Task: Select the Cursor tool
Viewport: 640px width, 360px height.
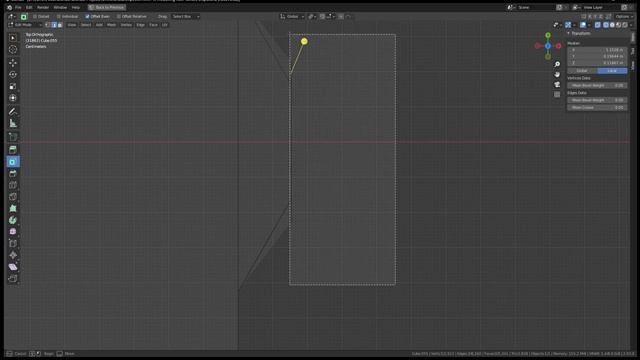Action: (13, 49)
